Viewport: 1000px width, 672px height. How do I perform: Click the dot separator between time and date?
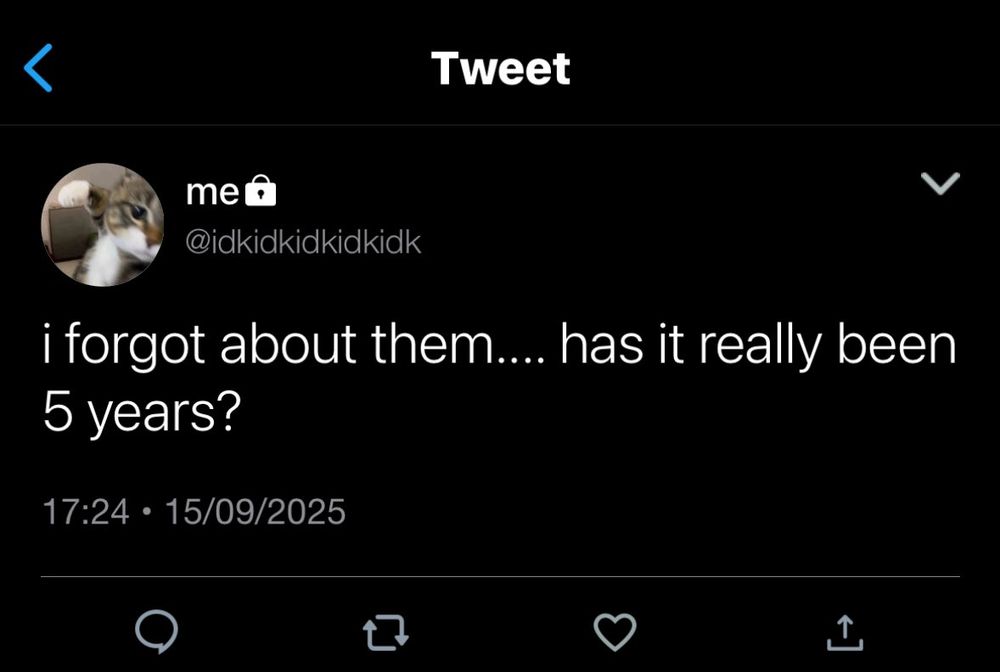click(x=147, y=512)
